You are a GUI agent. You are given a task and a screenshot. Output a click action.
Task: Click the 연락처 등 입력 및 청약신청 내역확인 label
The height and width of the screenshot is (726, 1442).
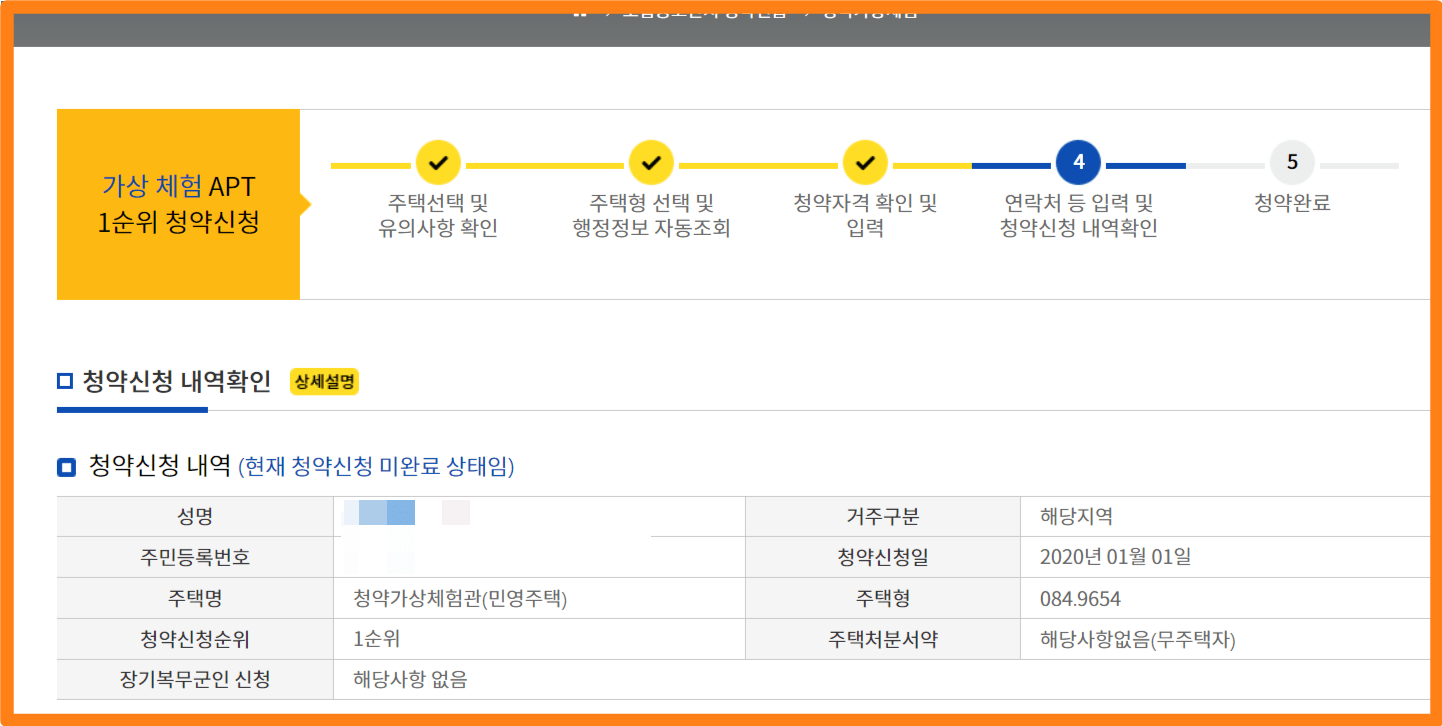pos(1078,216)
